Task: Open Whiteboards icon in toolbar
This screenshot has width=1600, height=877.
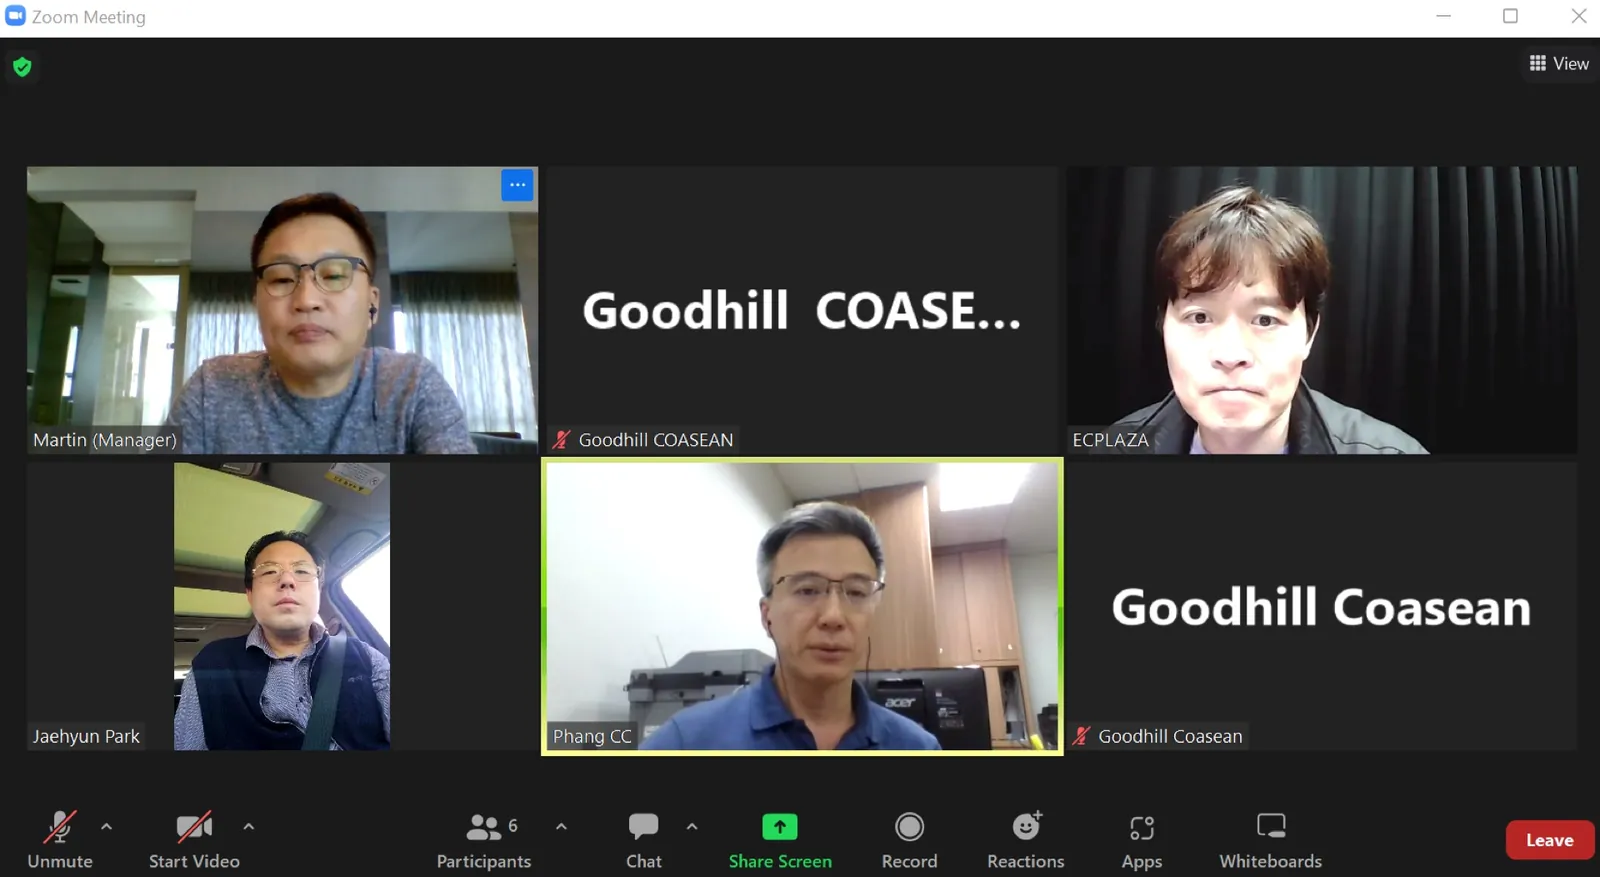Action: (x=1271, y=826)
